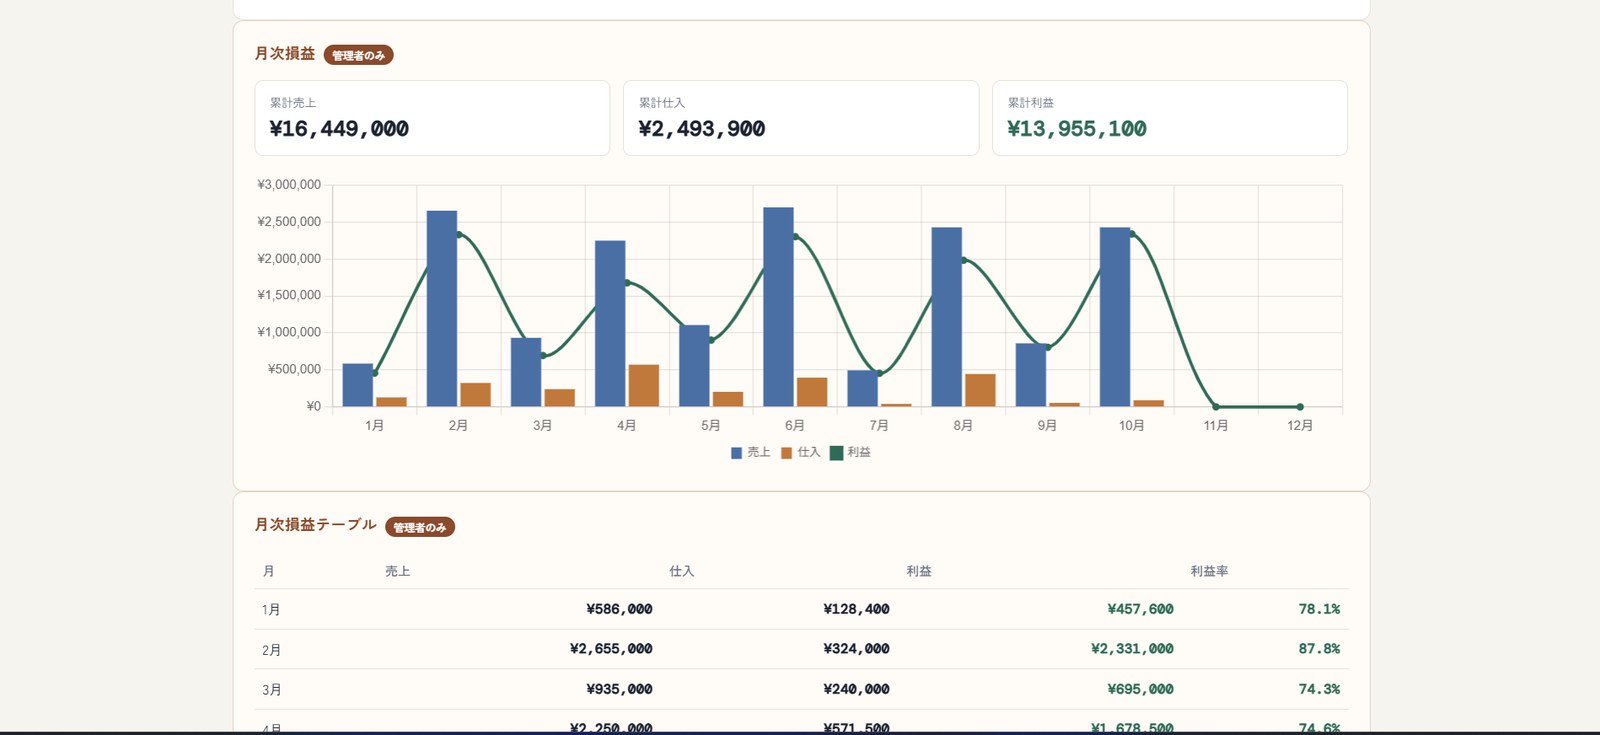Click the ¥2,331,000 profit cell
The image size is (1600, 735).
tap(1133, 649)
